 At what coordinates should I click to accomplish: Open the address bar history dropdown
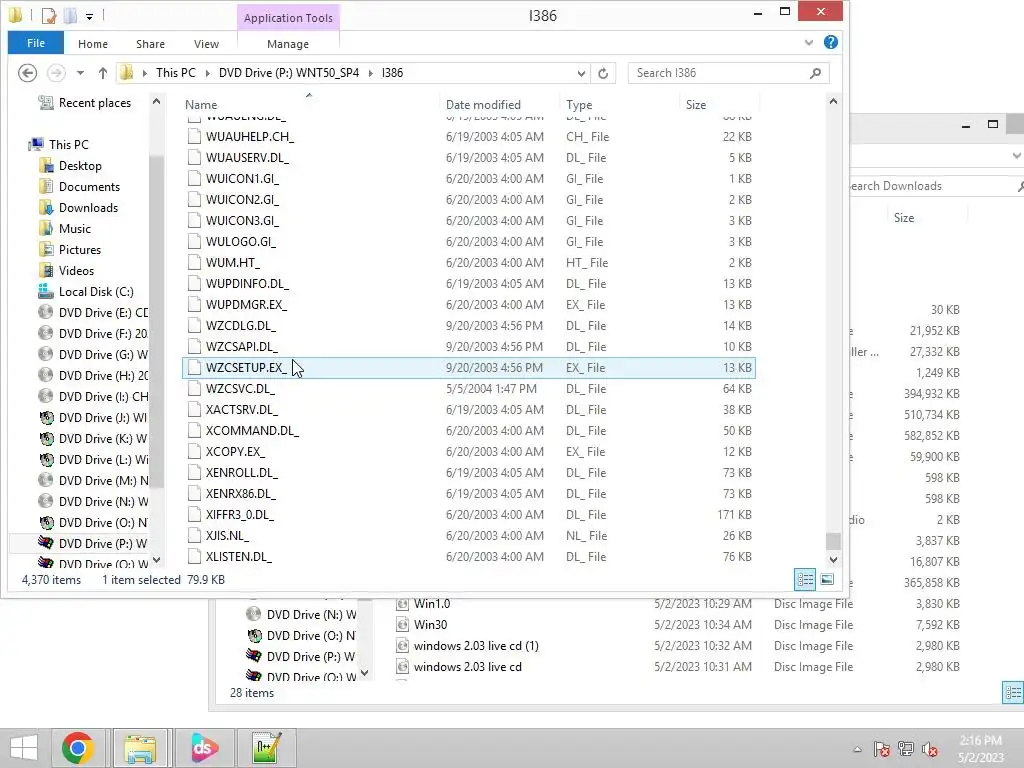pos(581,73)
